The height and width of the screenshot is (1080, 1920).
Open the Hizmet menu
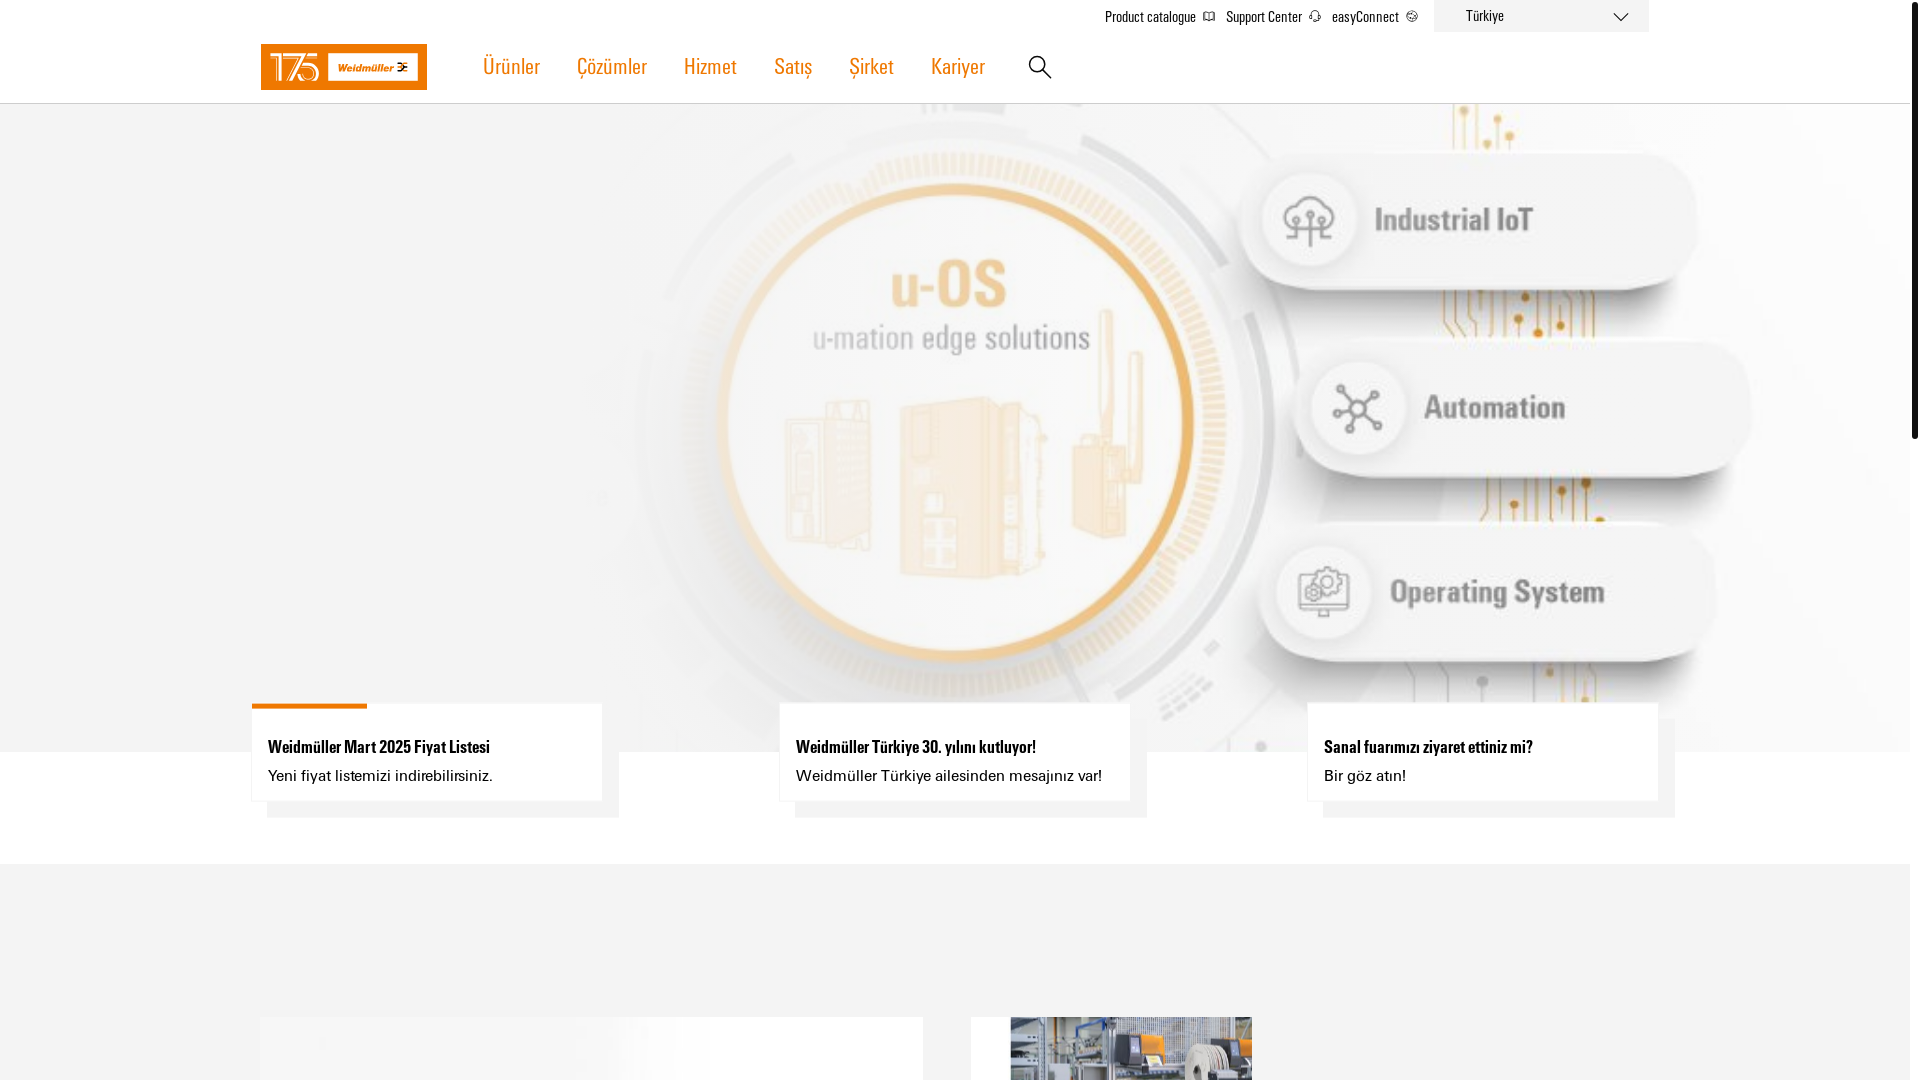[710, 66]
